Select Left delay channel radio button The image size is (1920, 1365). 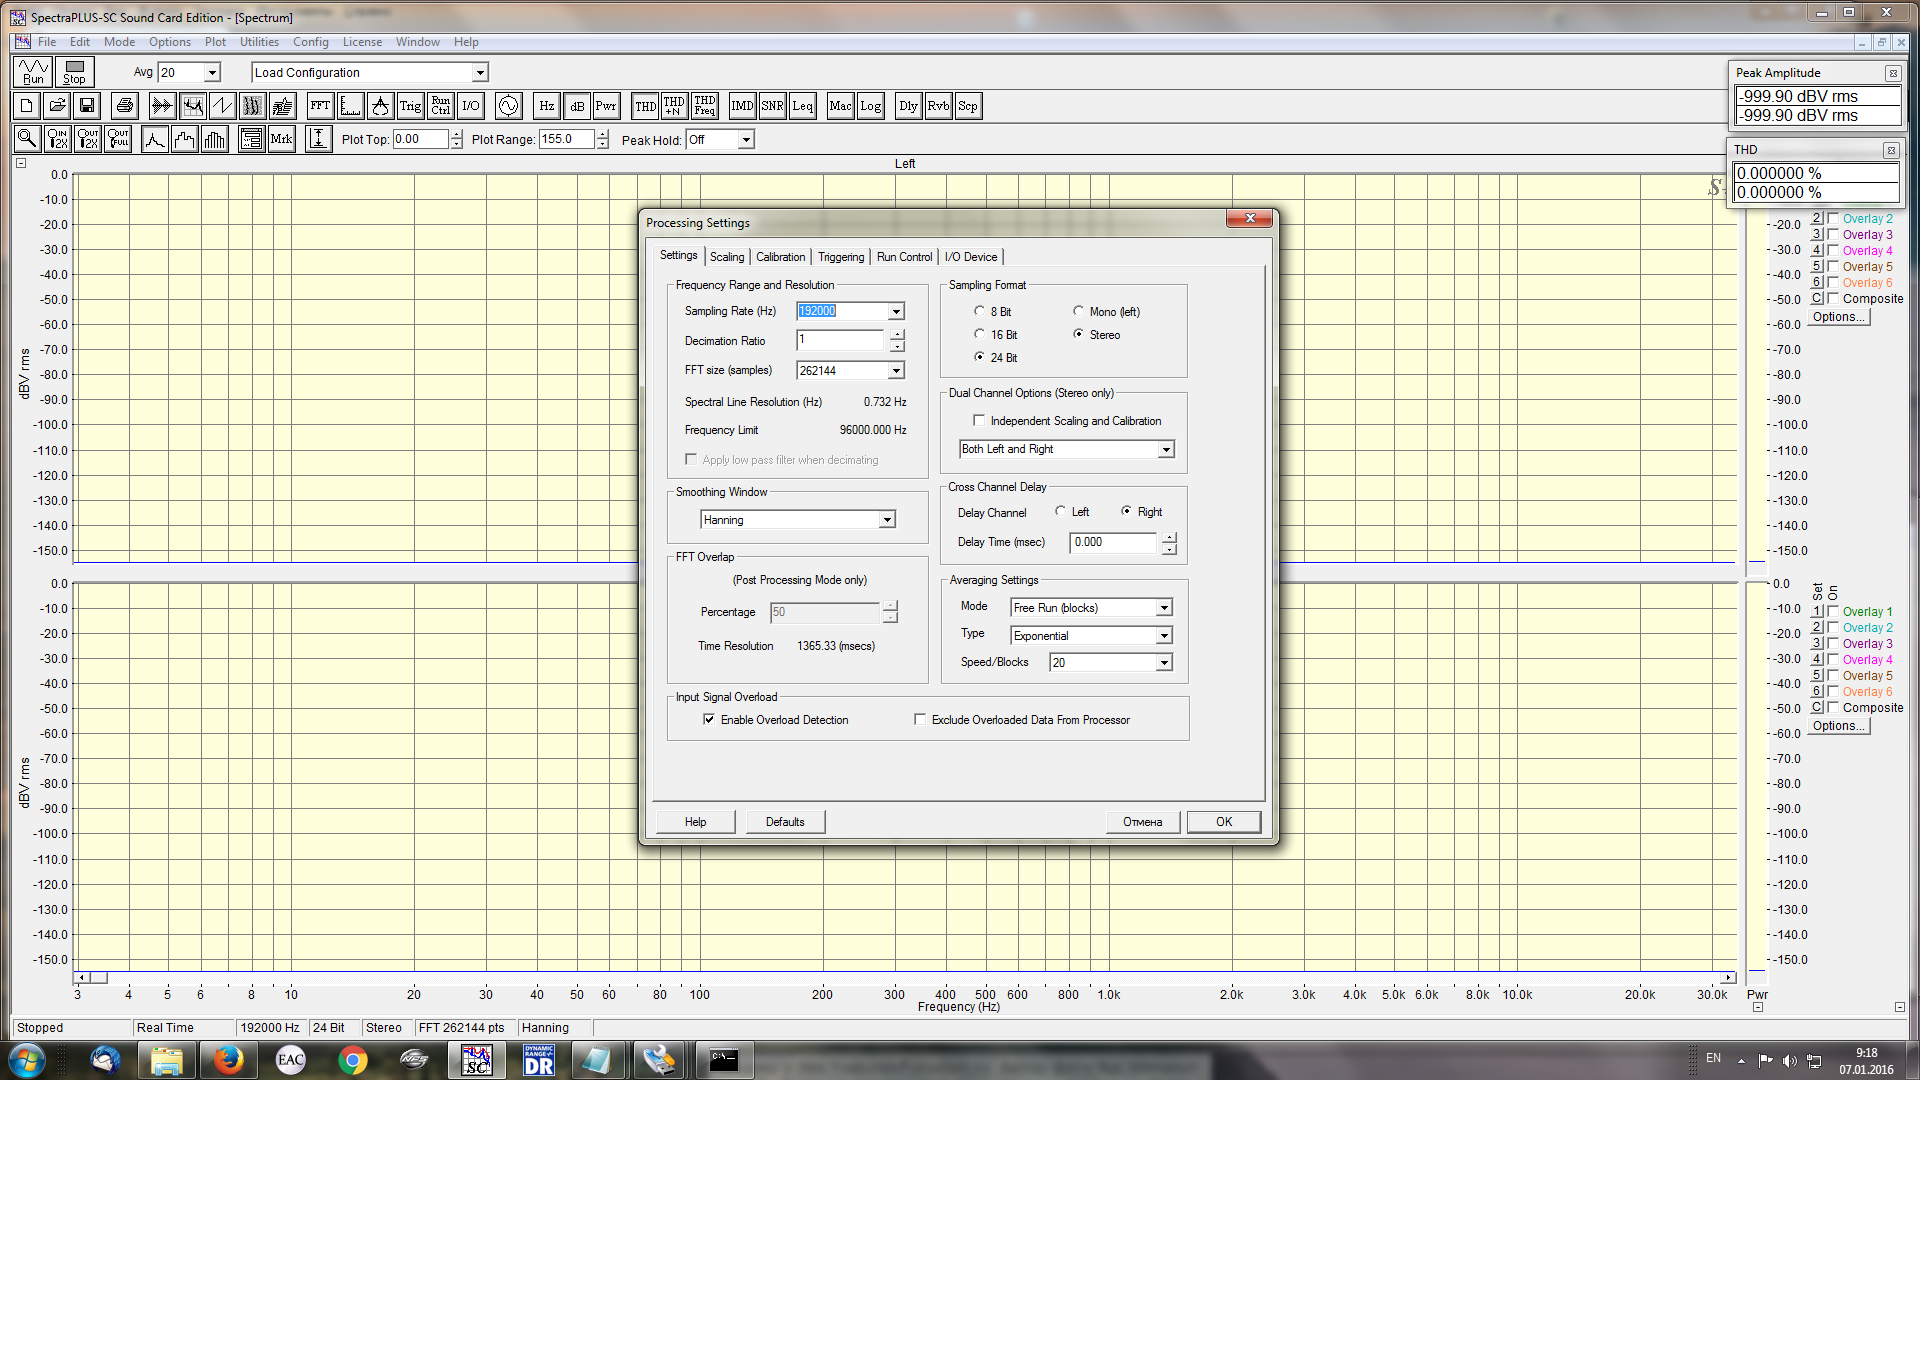tap(1060, 511)
